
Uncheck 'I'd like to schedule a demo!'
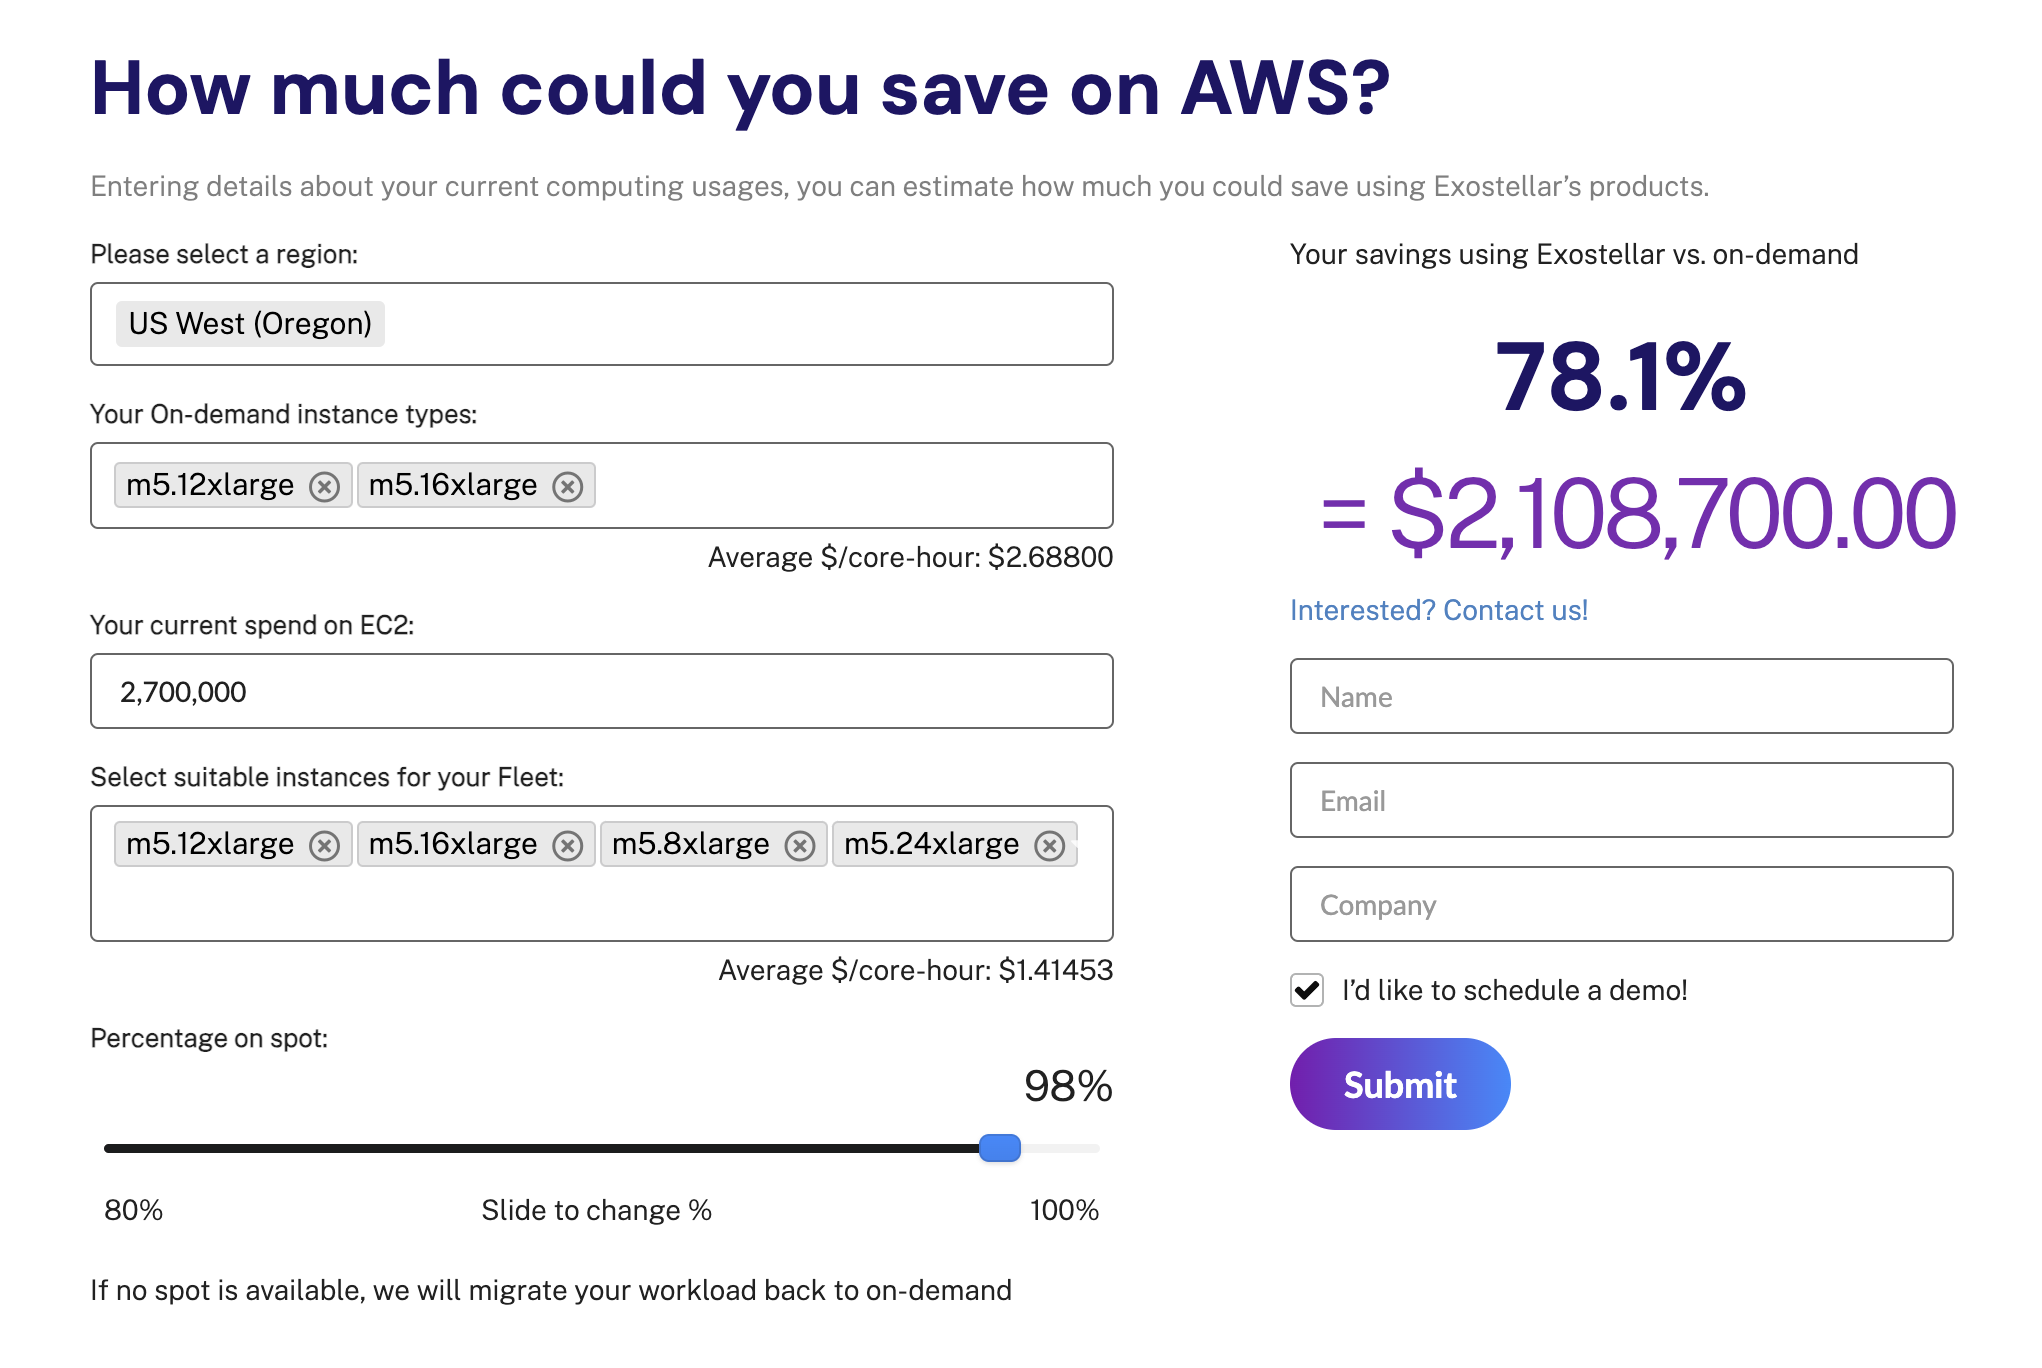click(x=1306, y=990)
